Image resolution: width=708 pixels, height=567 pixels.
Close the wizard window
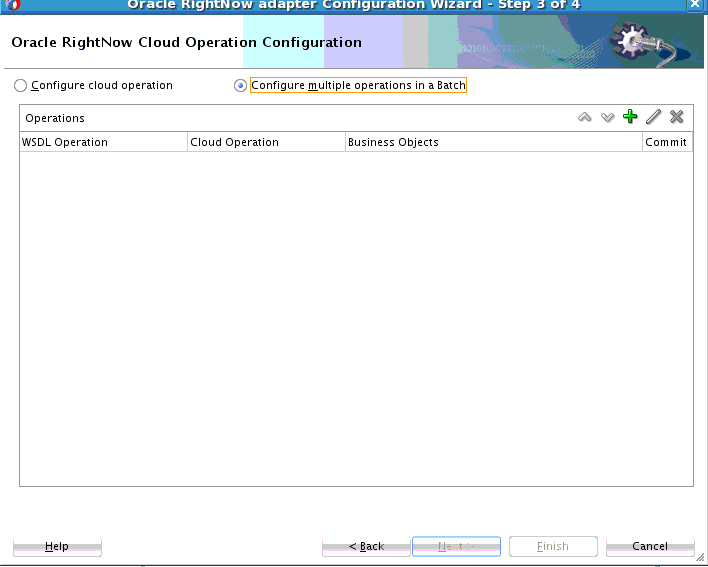pyautogui.click(x=695, y=4)
